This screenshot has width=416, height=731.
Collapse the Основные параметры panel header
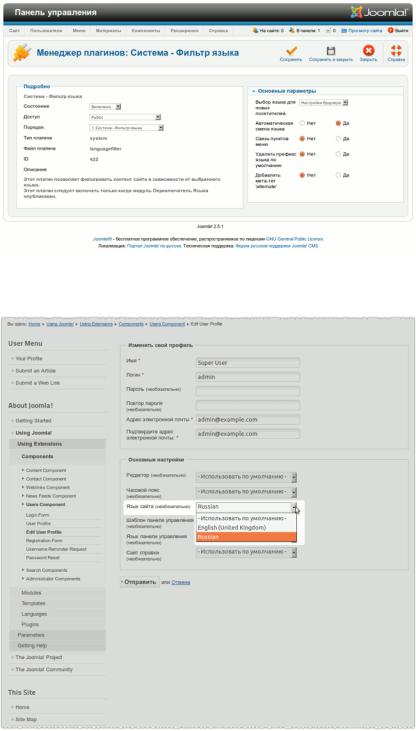(325, 91)
